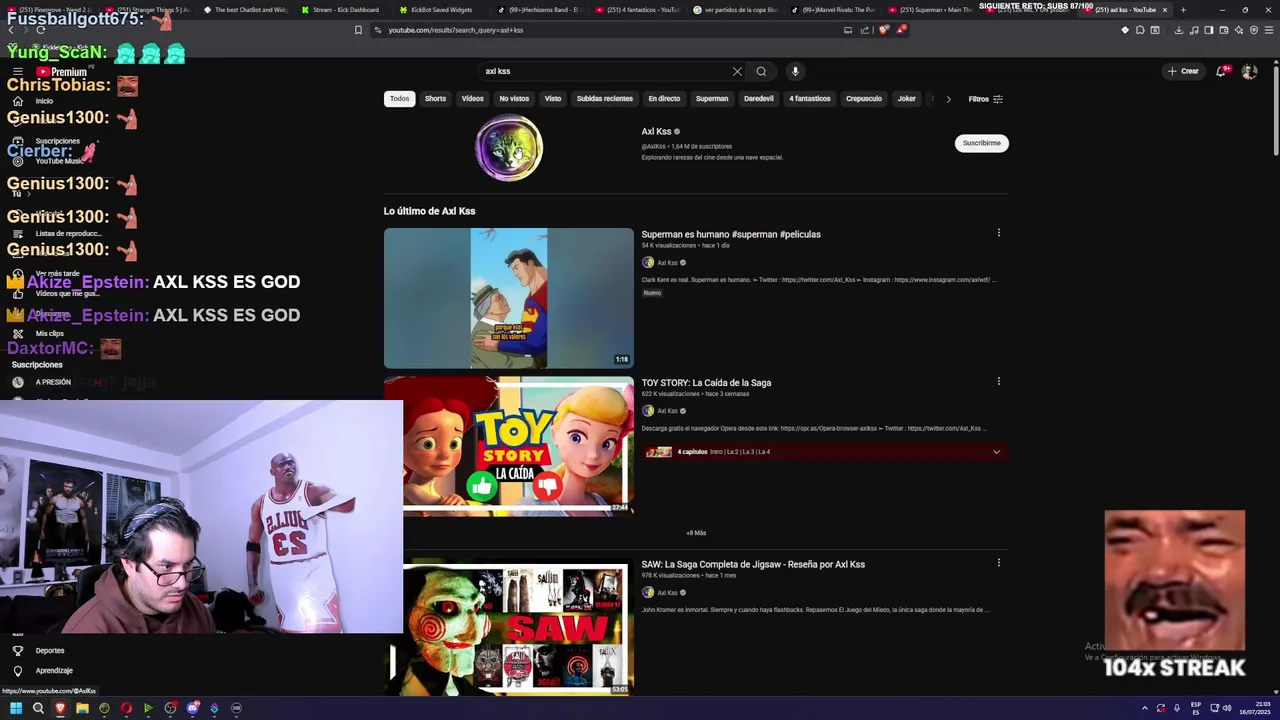Open video title Superman es humano
1280x720 pixels.
[x=731, y=234]
